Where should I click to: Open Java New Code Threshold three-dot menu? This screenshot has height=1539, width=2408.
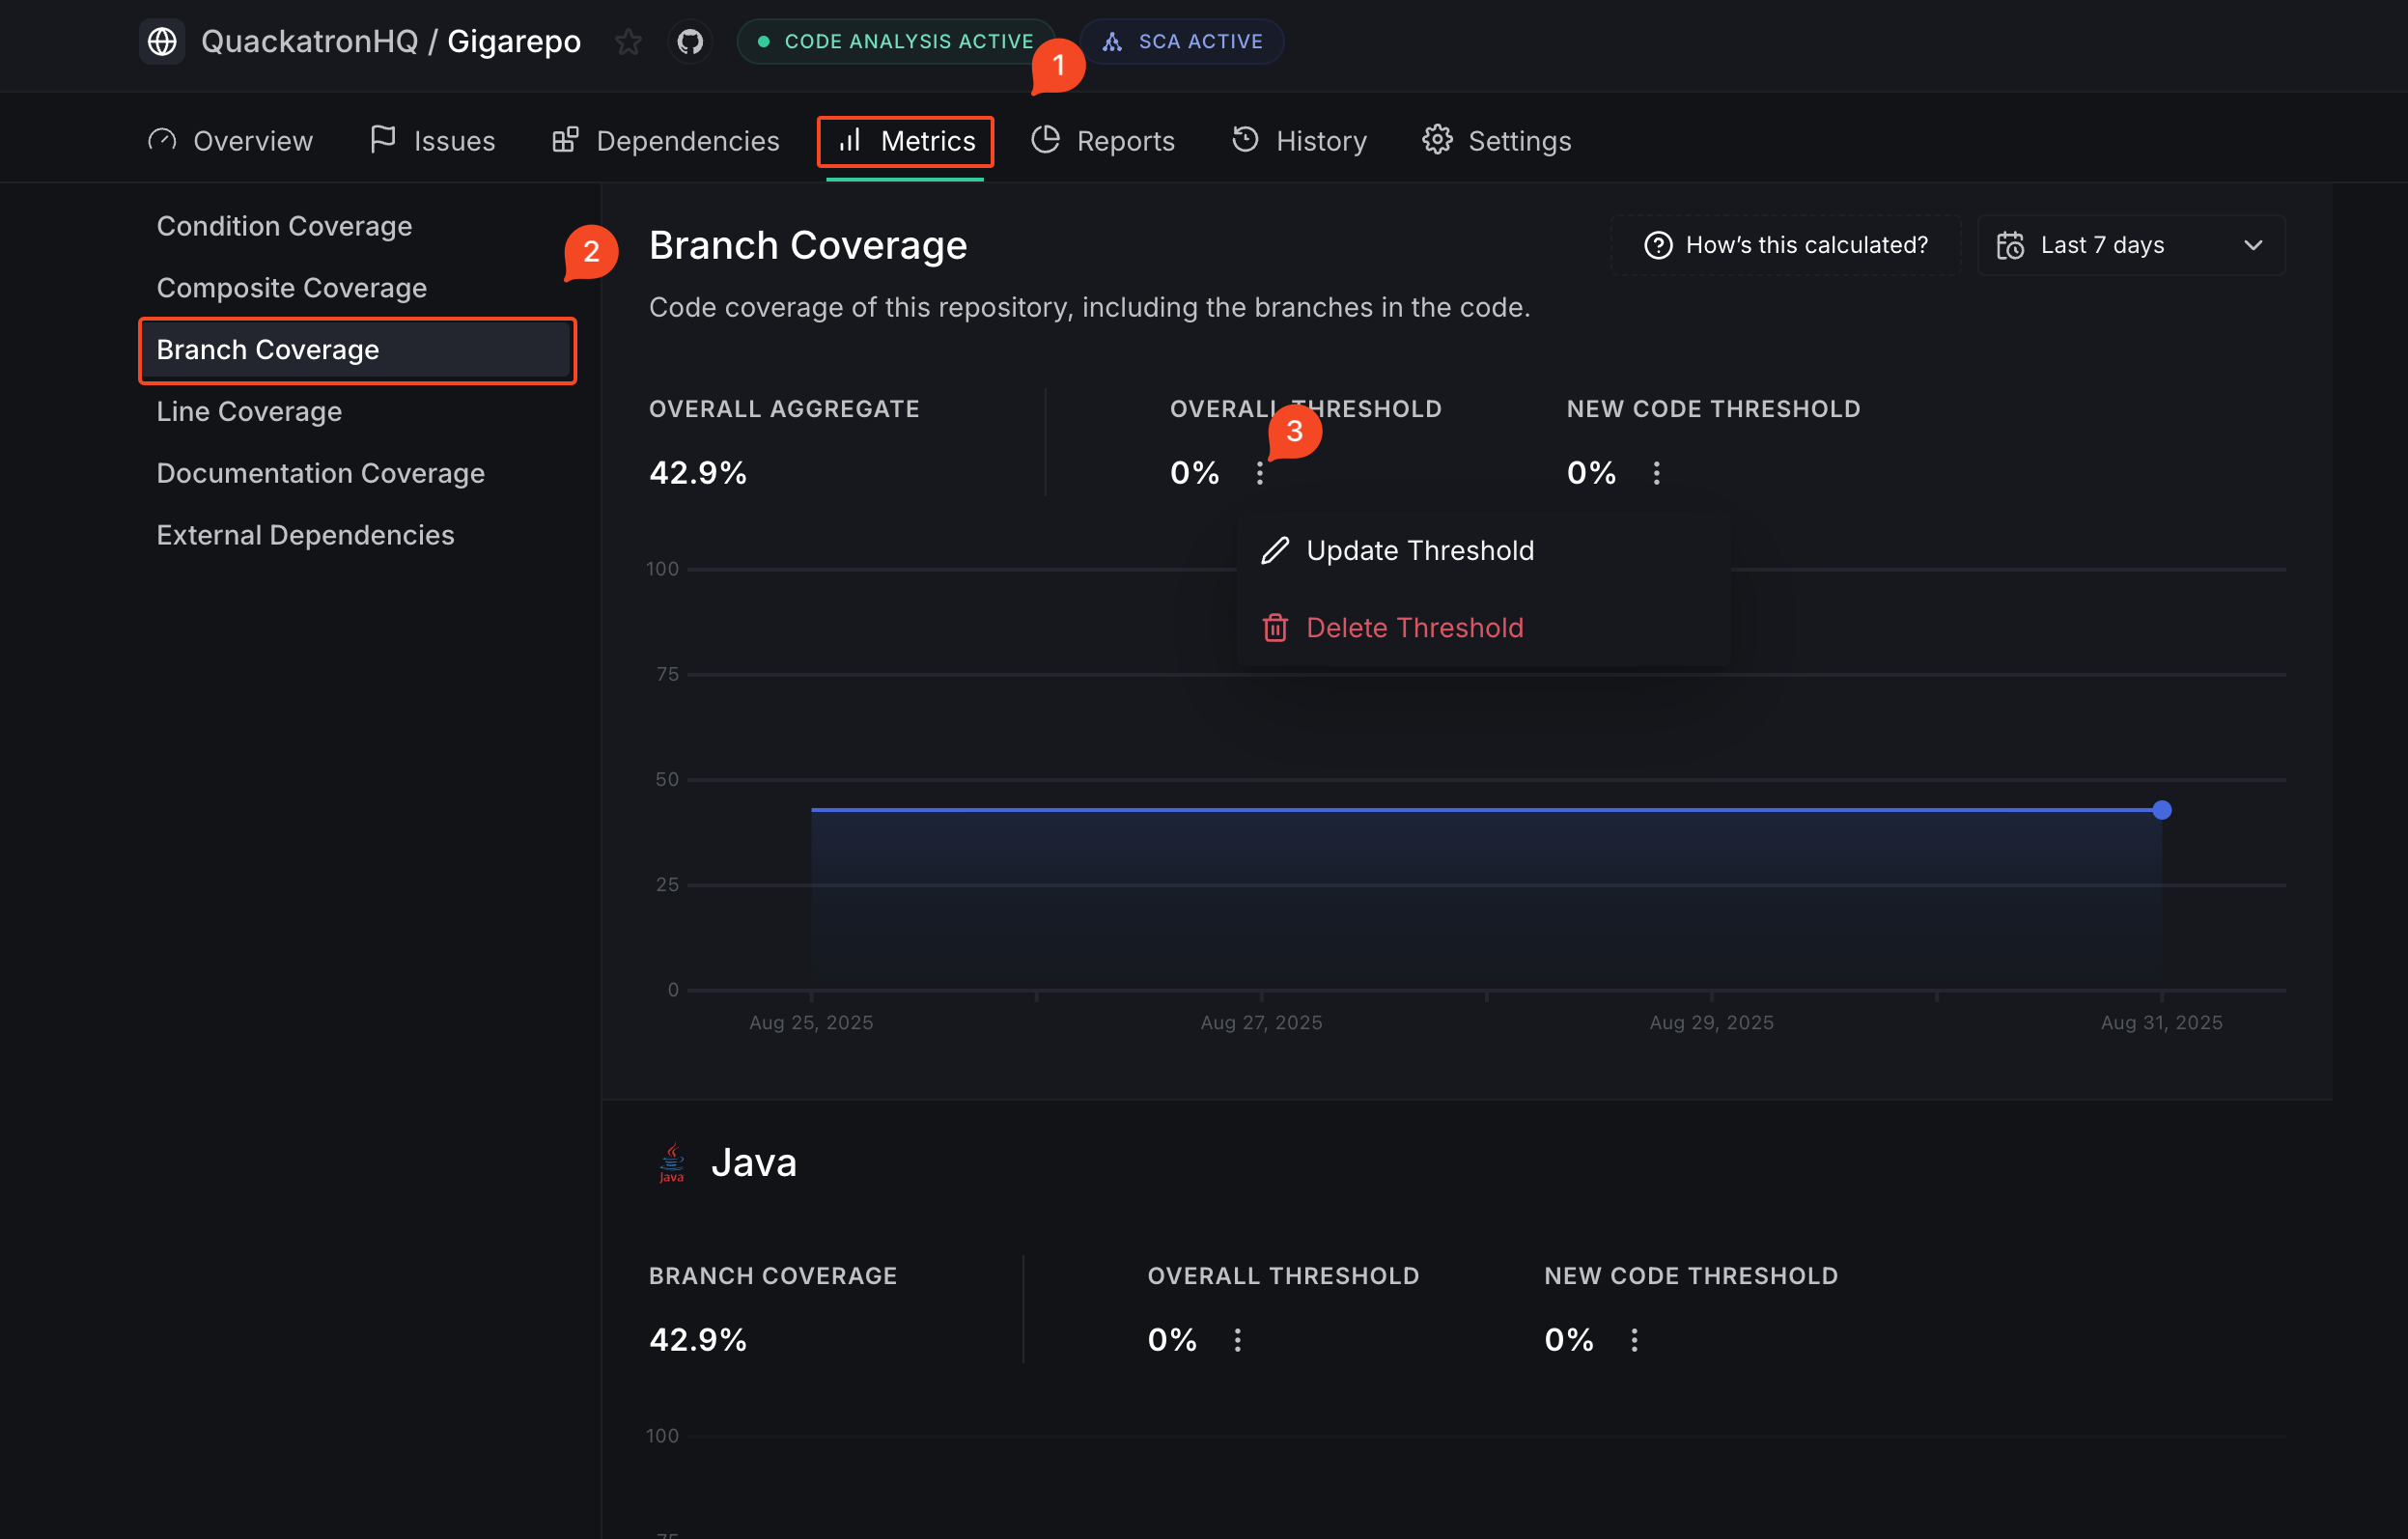[x=1634, y=1340]
